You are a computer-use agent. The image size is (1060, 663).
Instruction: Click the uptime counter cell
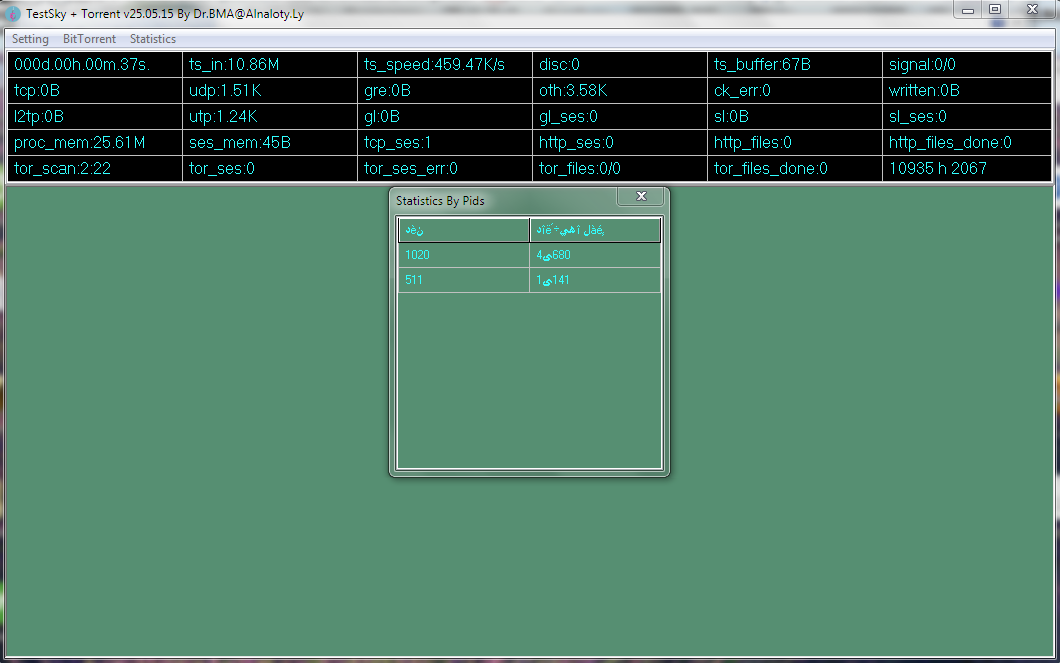click(x=95, y=65)
